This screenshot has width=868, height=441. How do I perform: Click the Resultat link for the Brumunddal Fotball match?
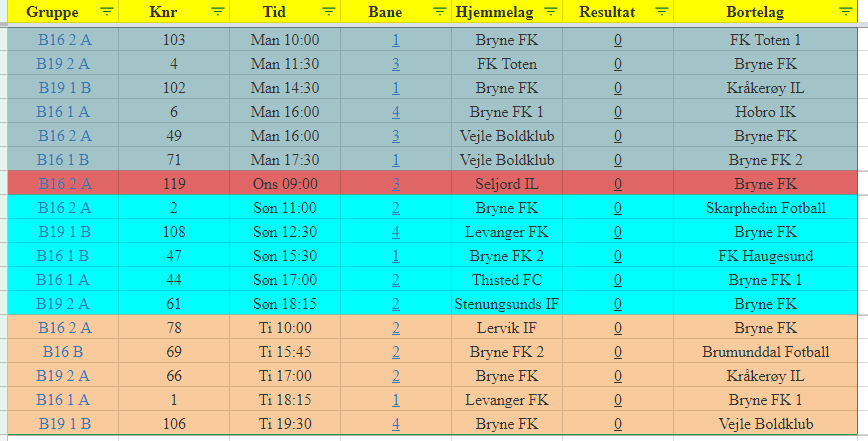[x=618, y=352]
